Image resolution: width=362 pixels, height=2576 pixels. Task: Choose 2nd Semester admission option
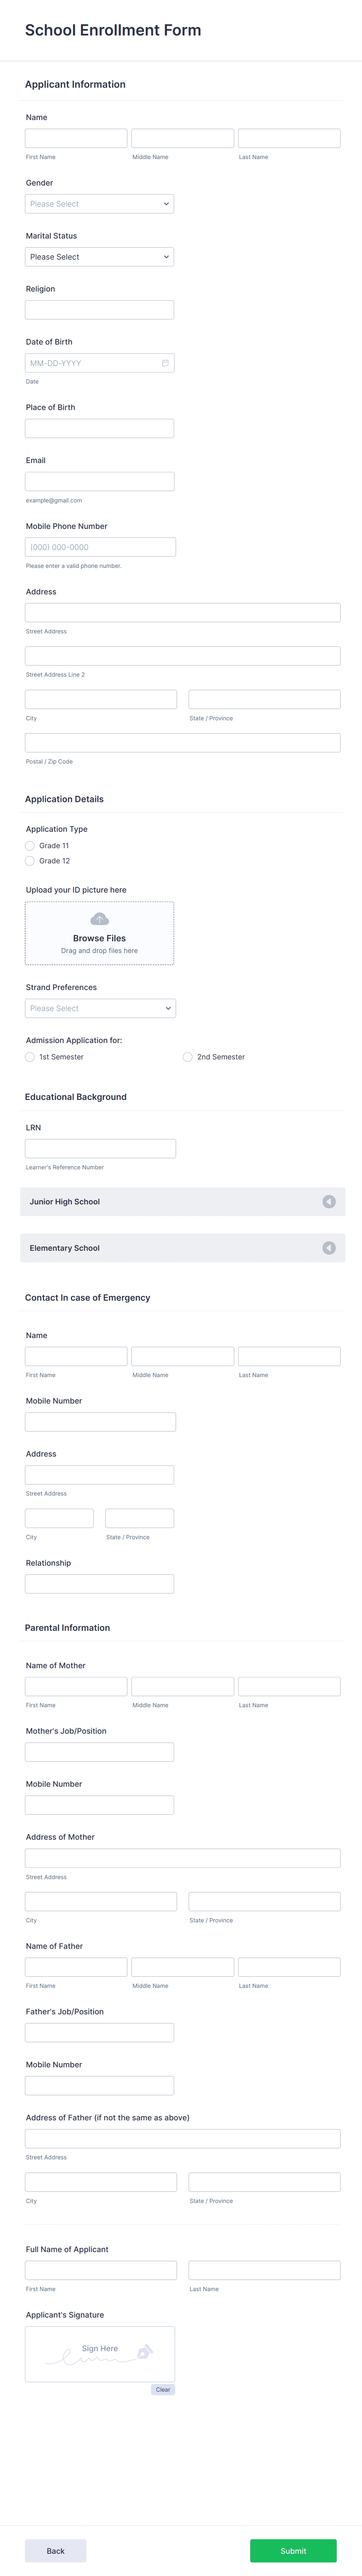[x=187, y=1057]
